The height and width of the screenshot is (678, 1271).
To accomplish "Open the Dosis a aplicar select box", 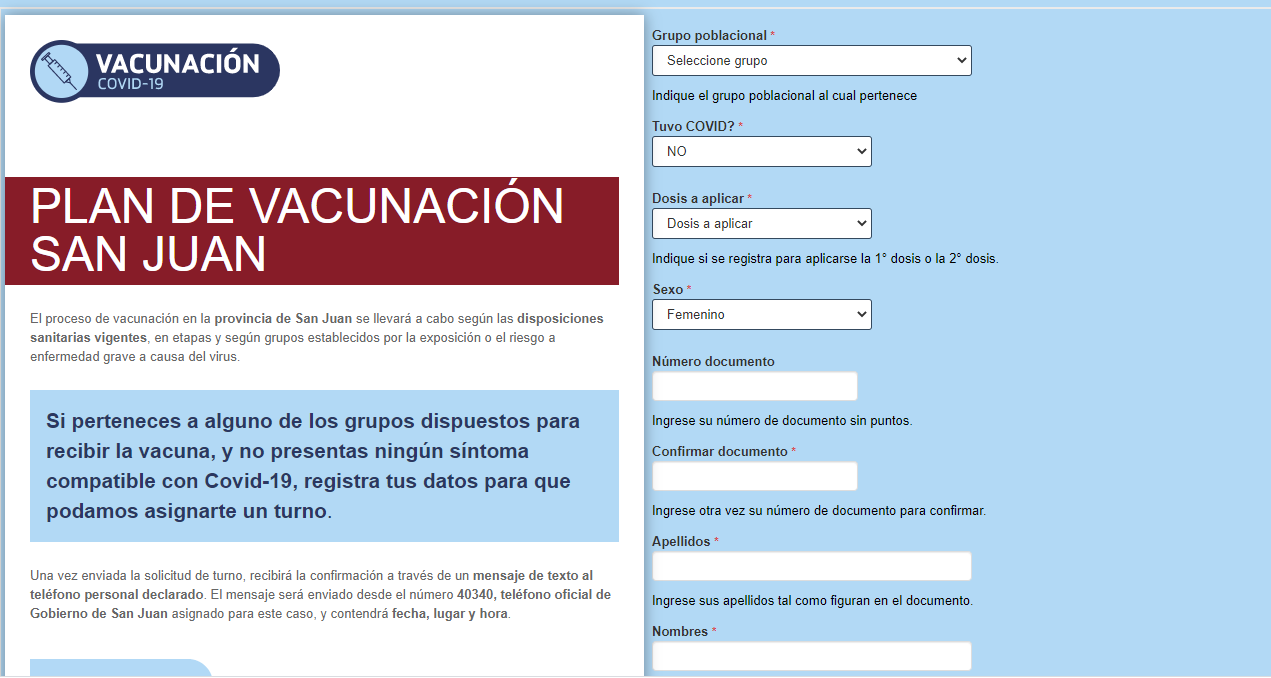I will click(x=761, y=224).
